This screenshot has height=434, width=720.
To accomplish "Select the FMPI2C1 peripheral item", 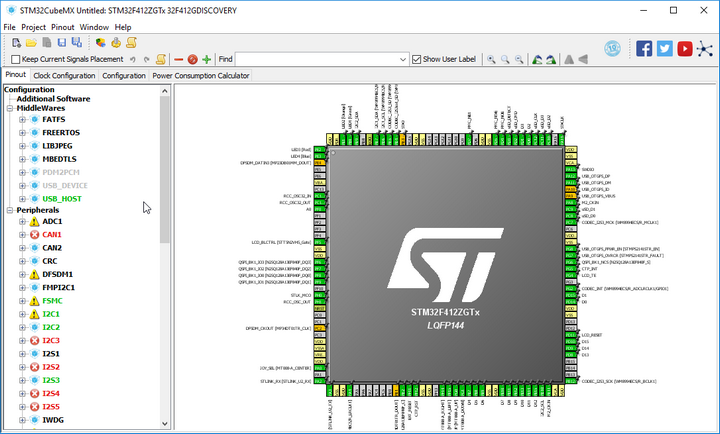I will point(58,288).
